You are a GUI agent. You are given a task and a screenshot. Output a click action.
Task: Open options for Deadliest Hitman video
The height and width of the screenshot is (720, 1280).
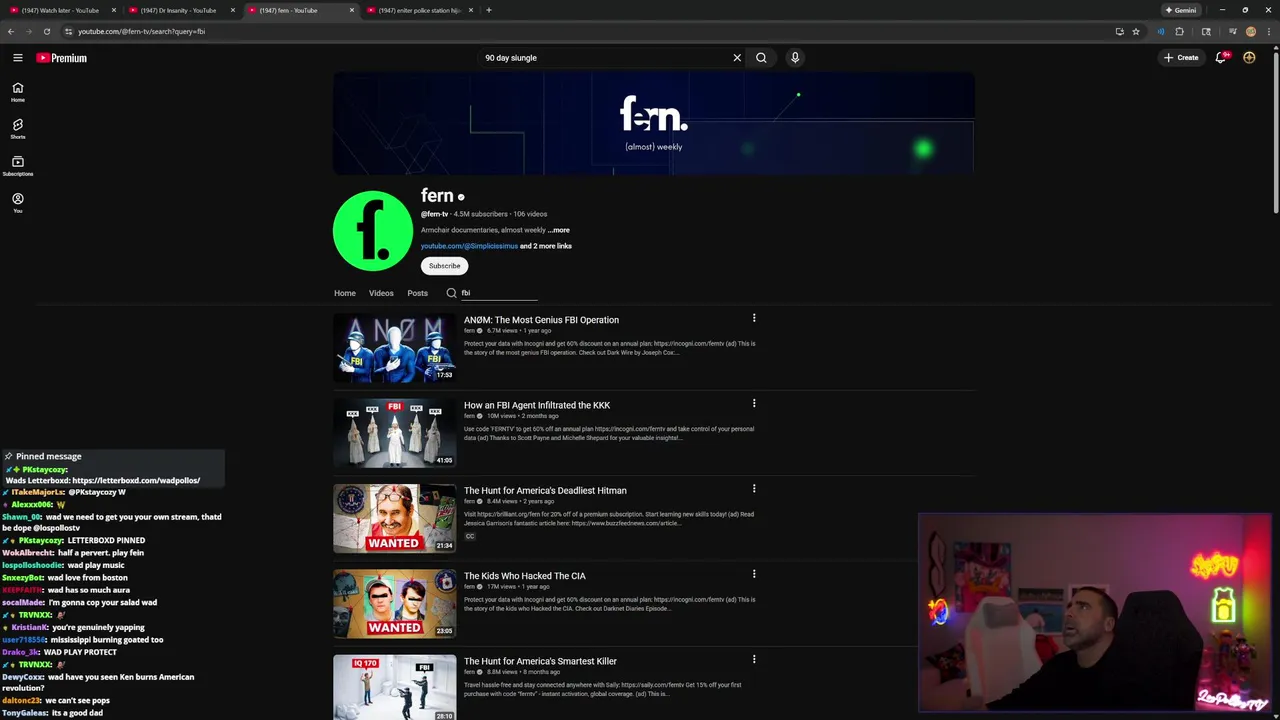754,489
